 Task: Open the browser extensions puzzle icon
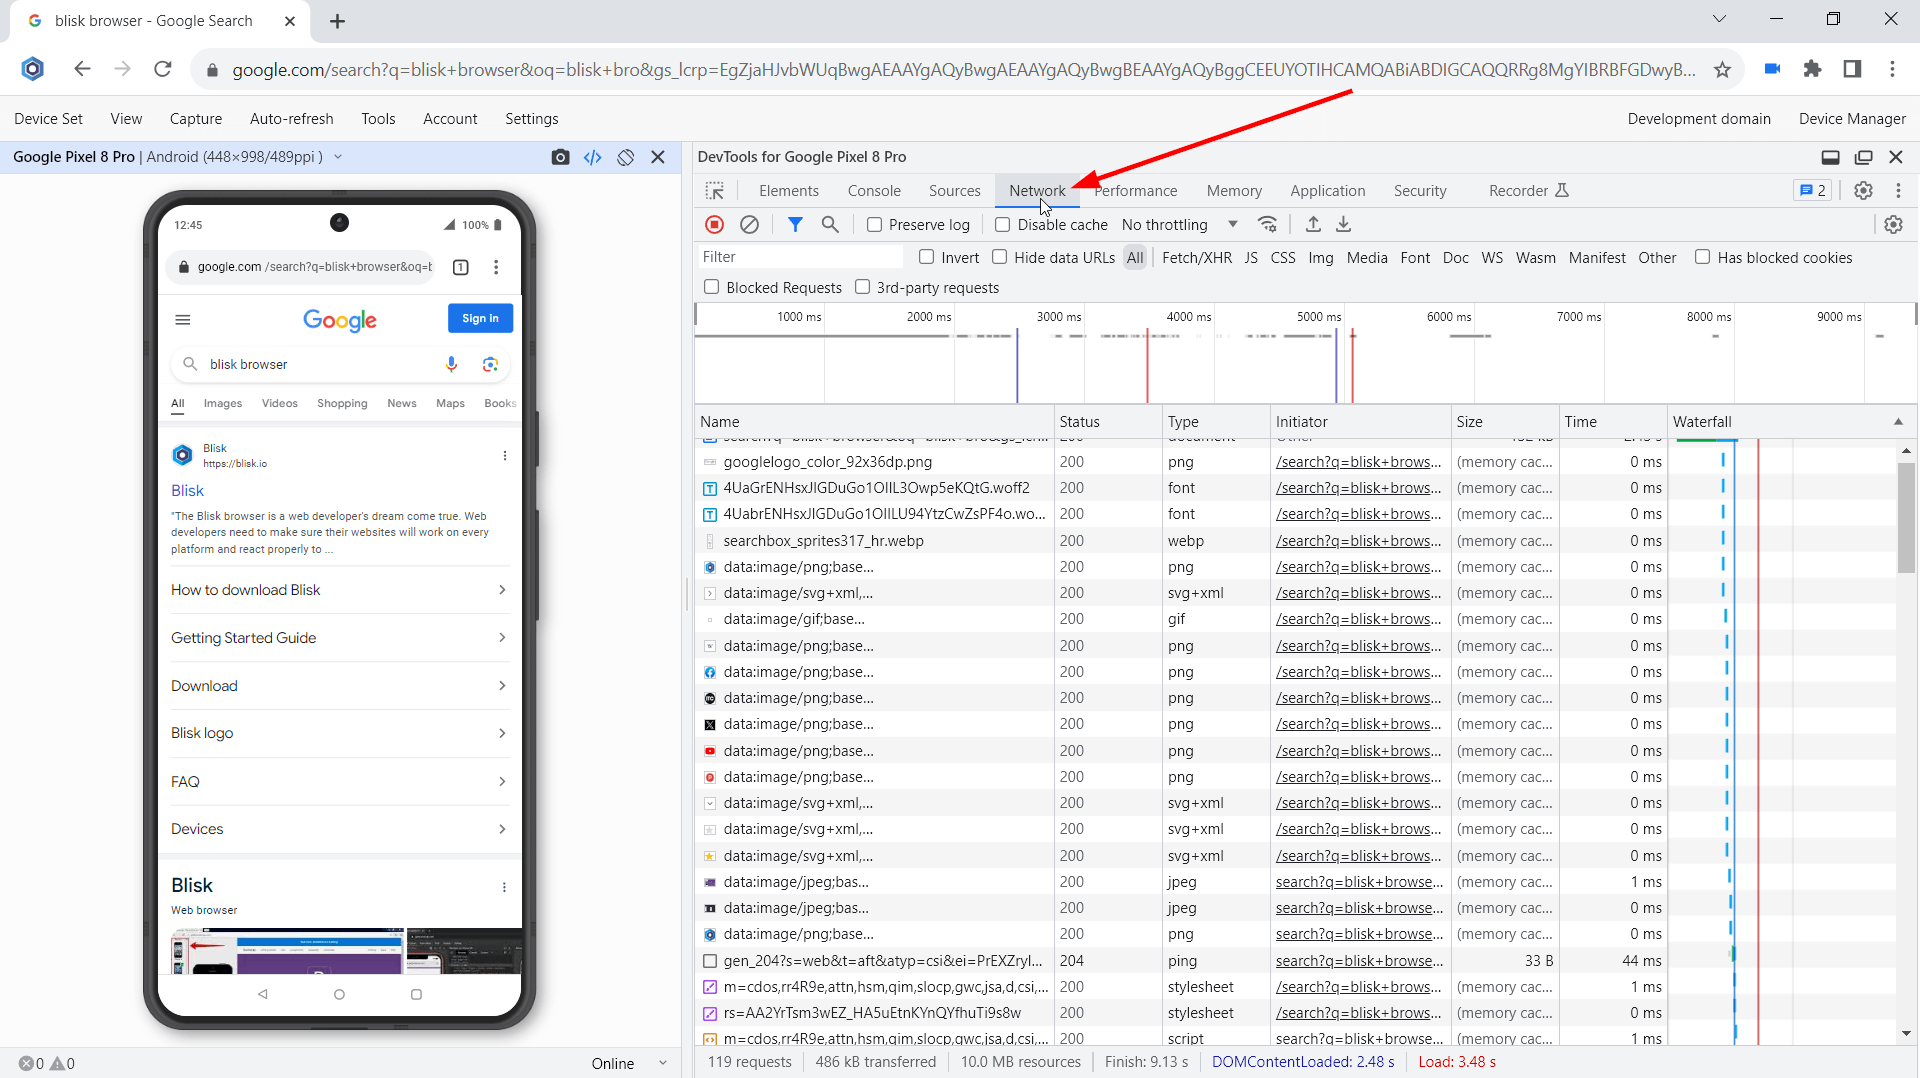coord(1812,69)
